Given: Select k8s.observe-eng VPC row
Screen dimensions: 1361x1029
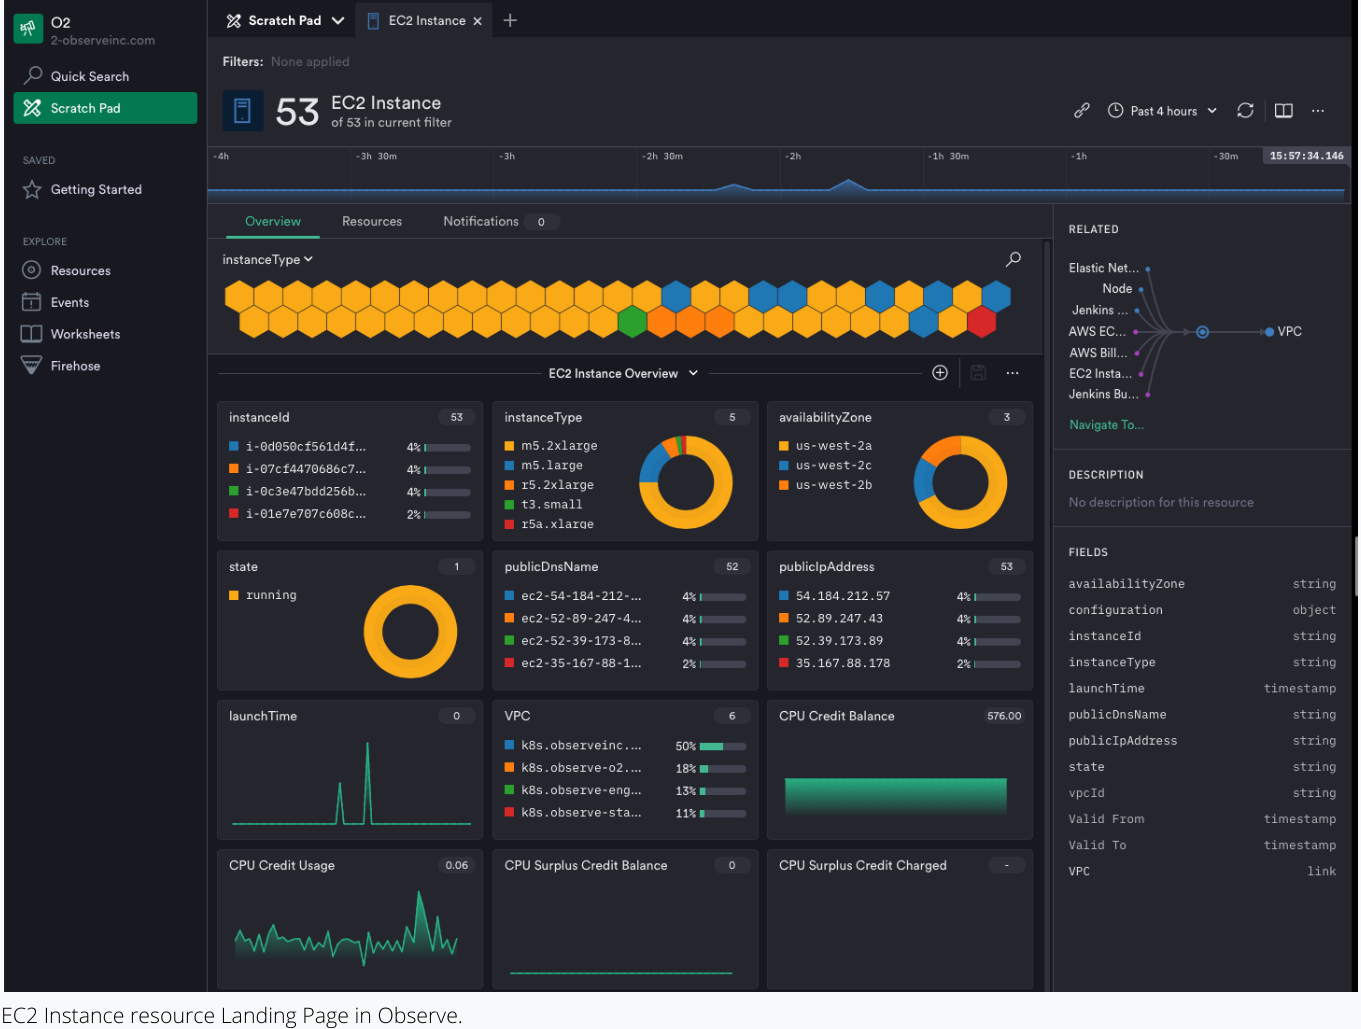Looking at the screenshot, I should pyautogui.click(x=625, y=791).
